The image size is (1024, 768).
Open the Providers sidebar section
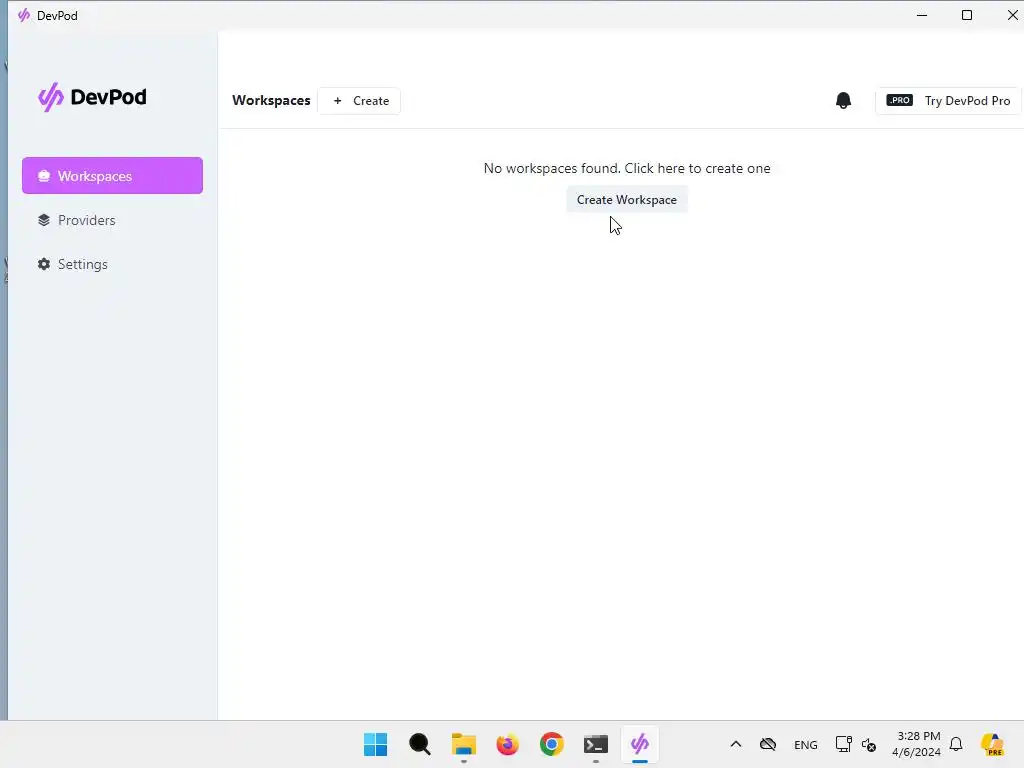[x=112, y=220]
